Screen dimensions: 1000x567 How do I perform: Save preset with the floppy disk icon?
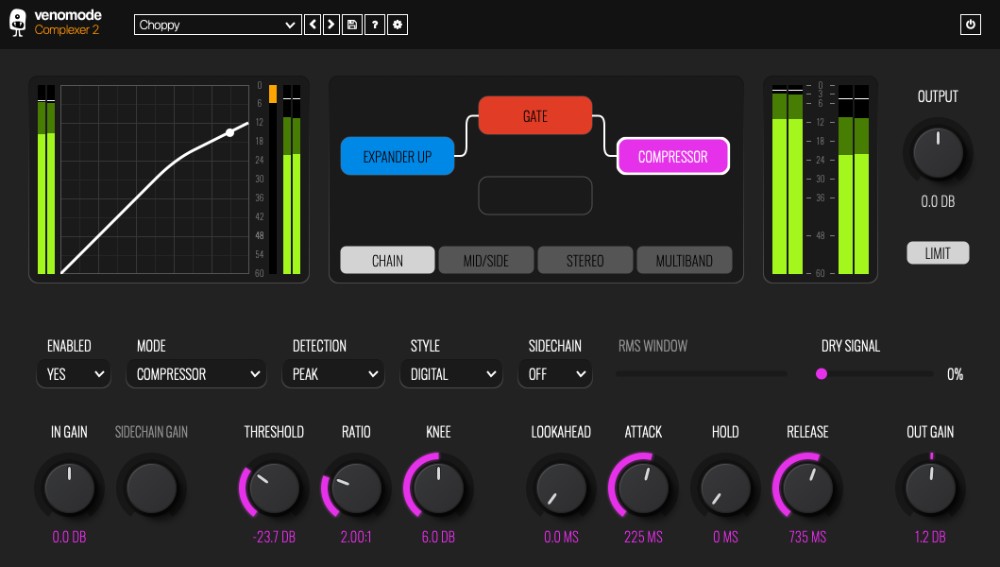point(352,25)
